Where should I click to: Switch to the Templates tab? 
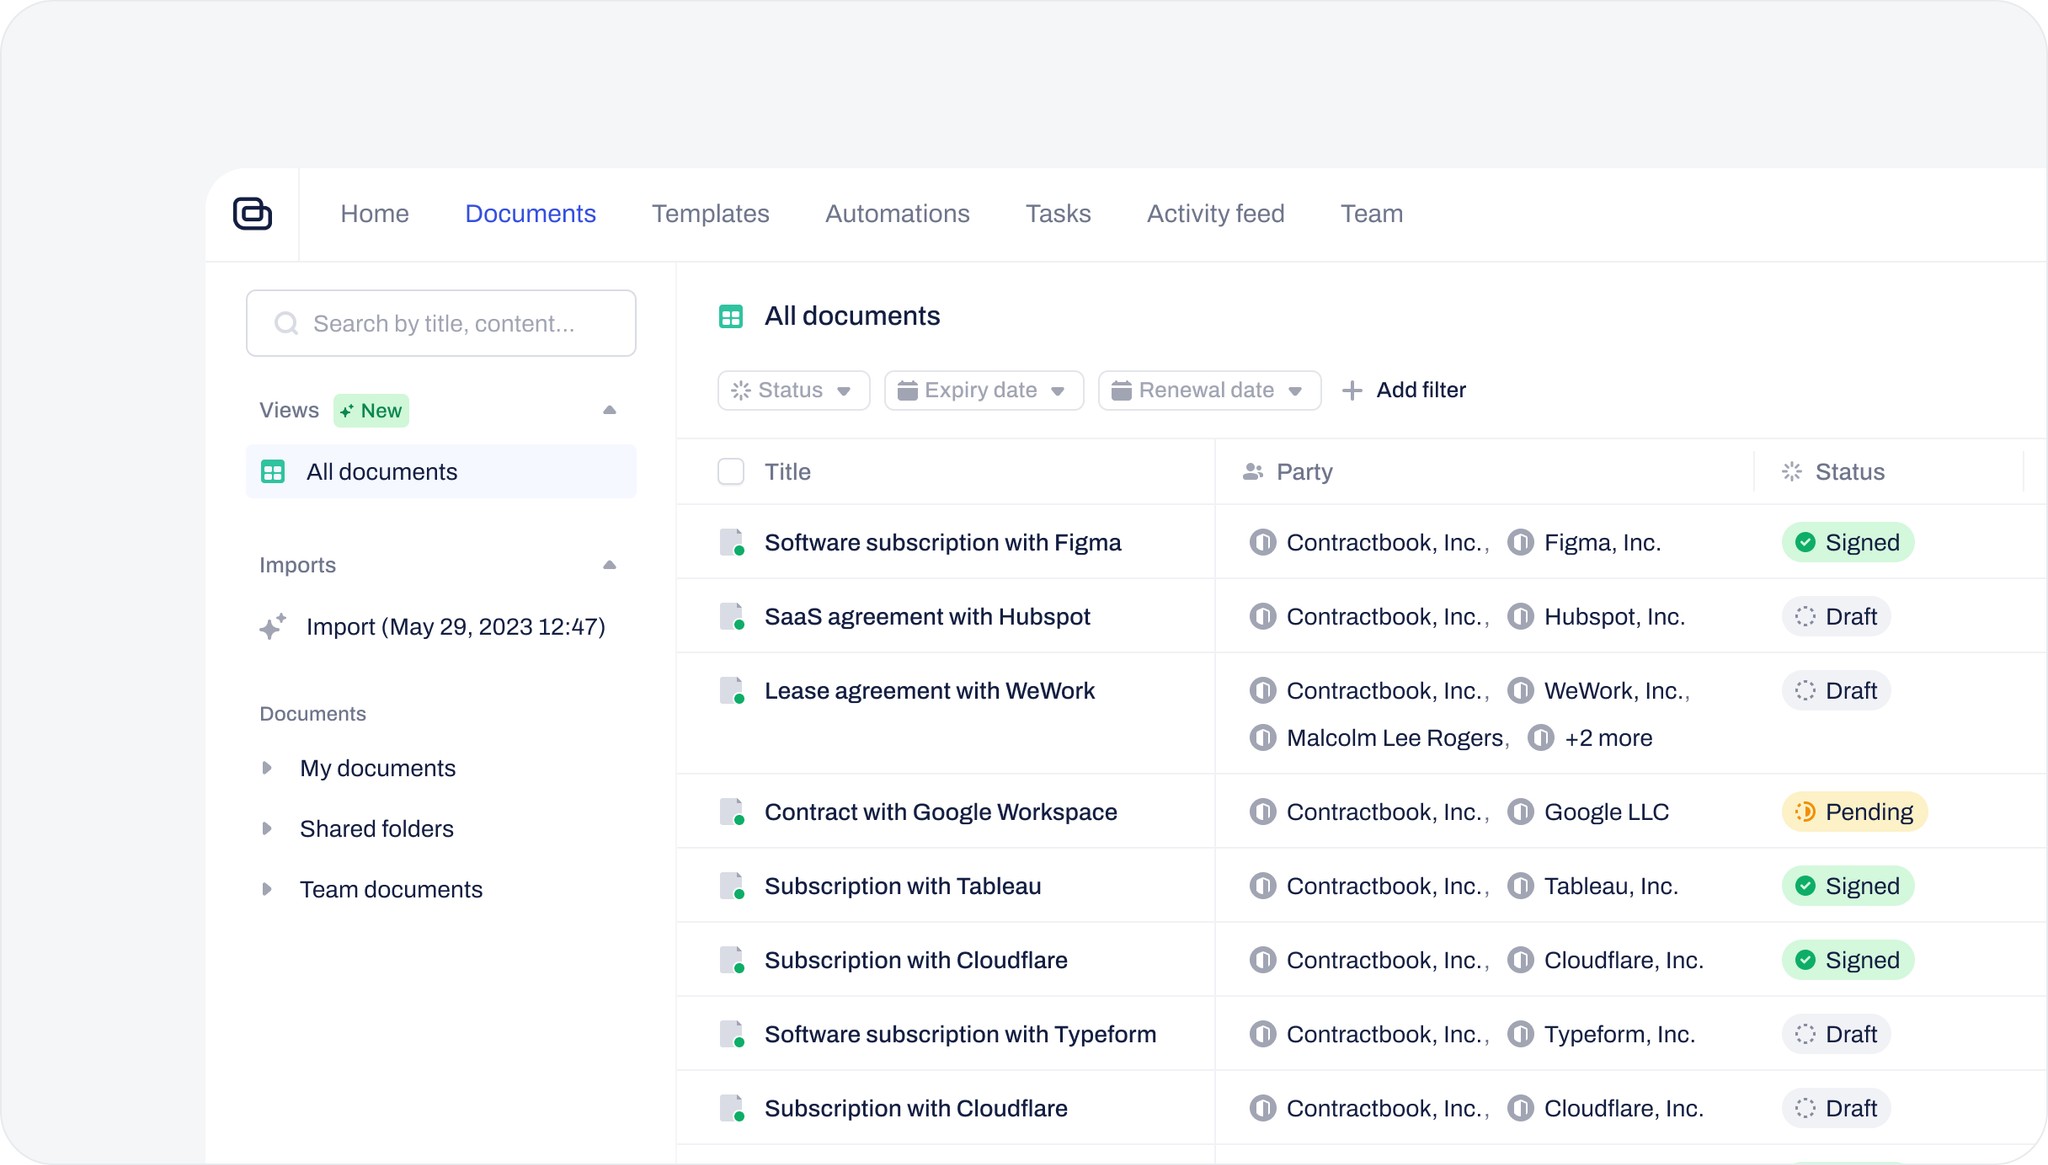tap(710, 213)
